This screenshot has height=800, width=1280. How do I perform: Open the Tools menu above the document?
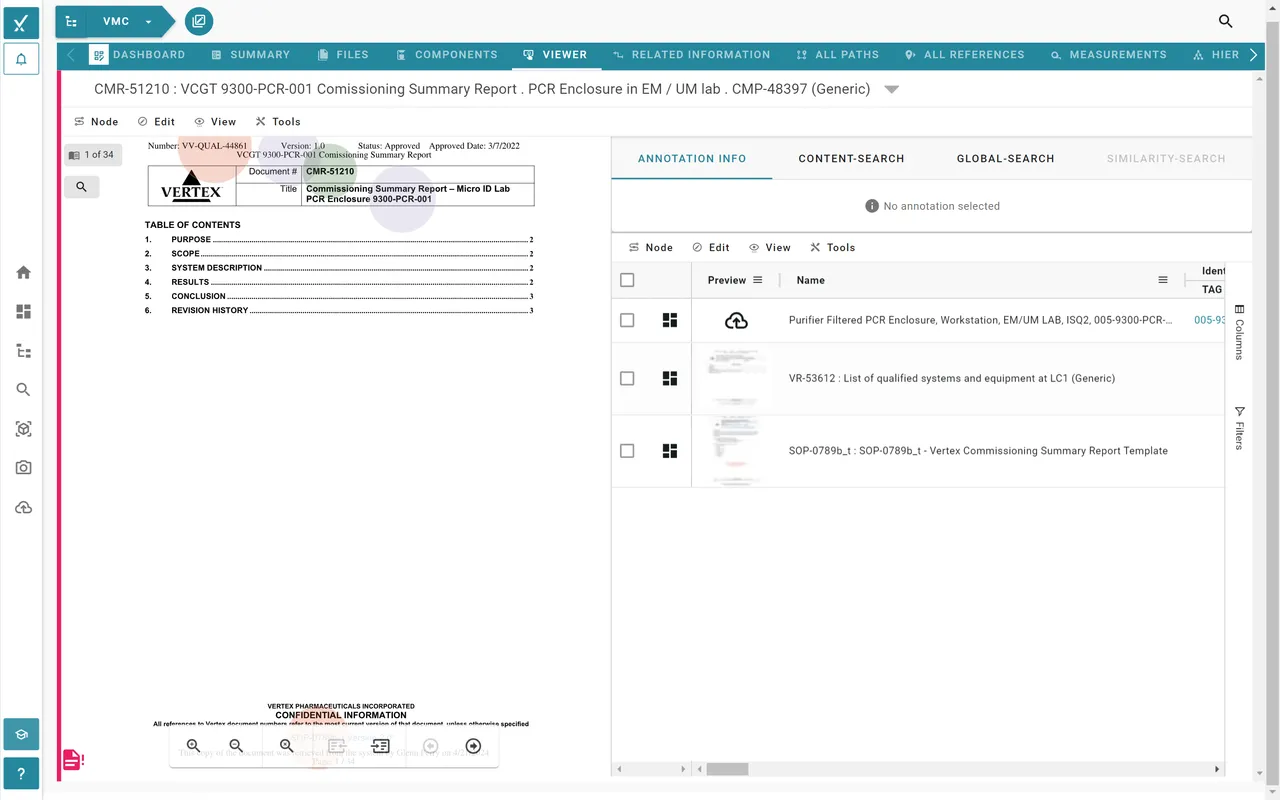(x=278, y=121)
